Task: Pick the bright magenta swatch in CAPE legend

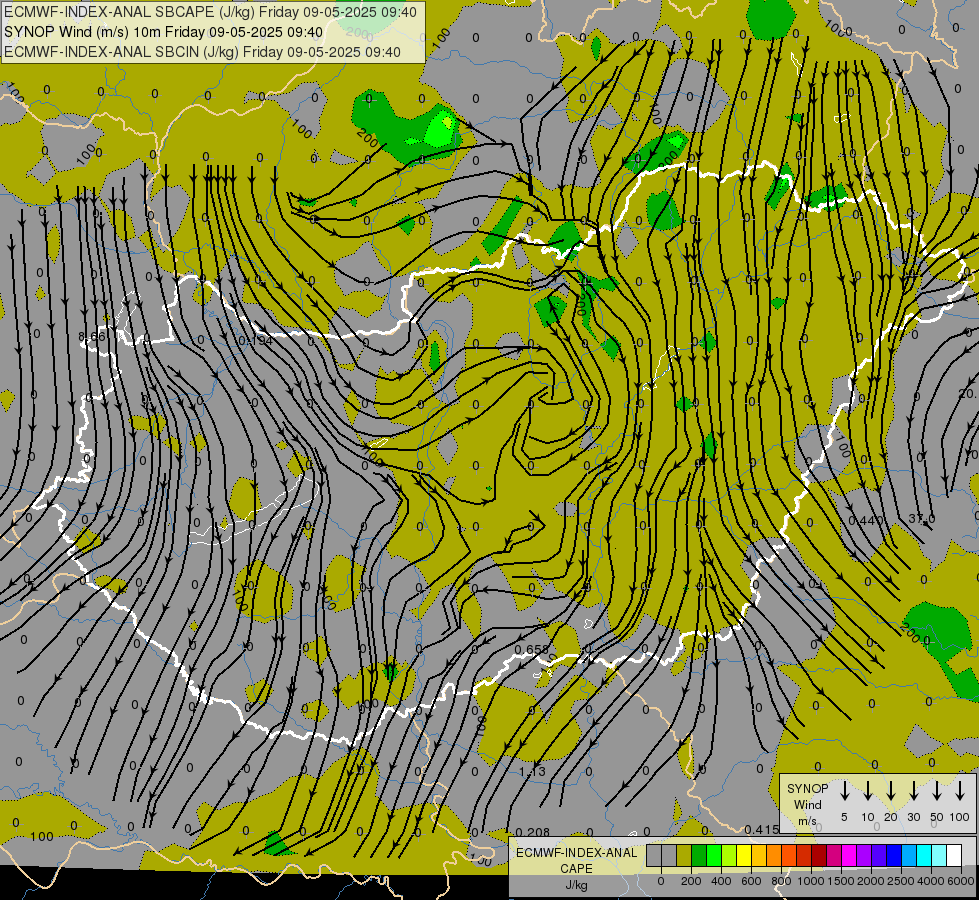Action: pos(849,855)
